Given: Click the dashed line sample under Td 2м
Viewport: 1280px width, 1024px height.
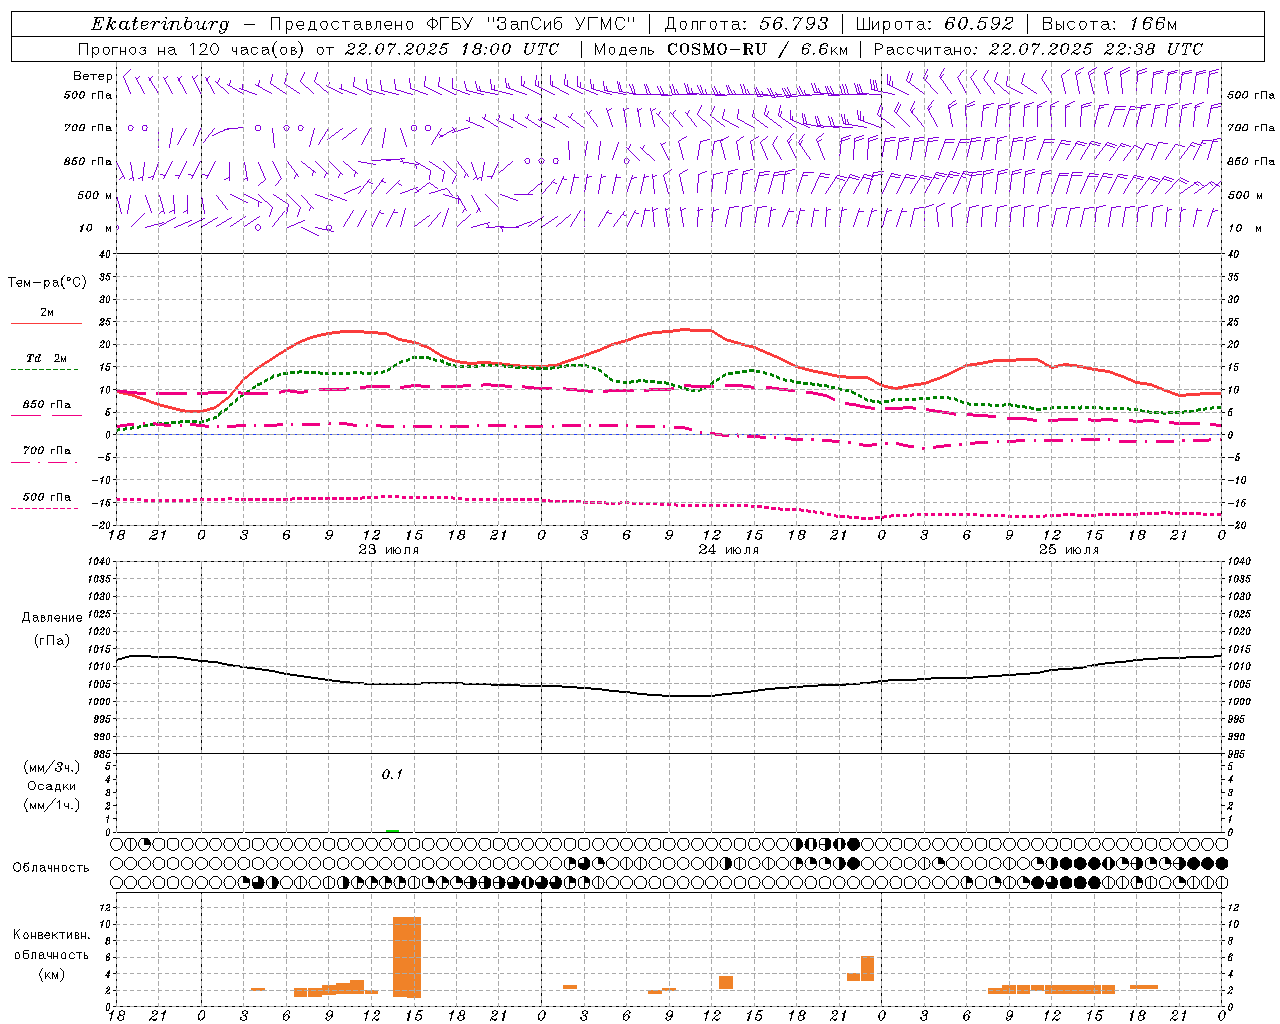Looking at the screenshot, I should (x=46, y=370).
